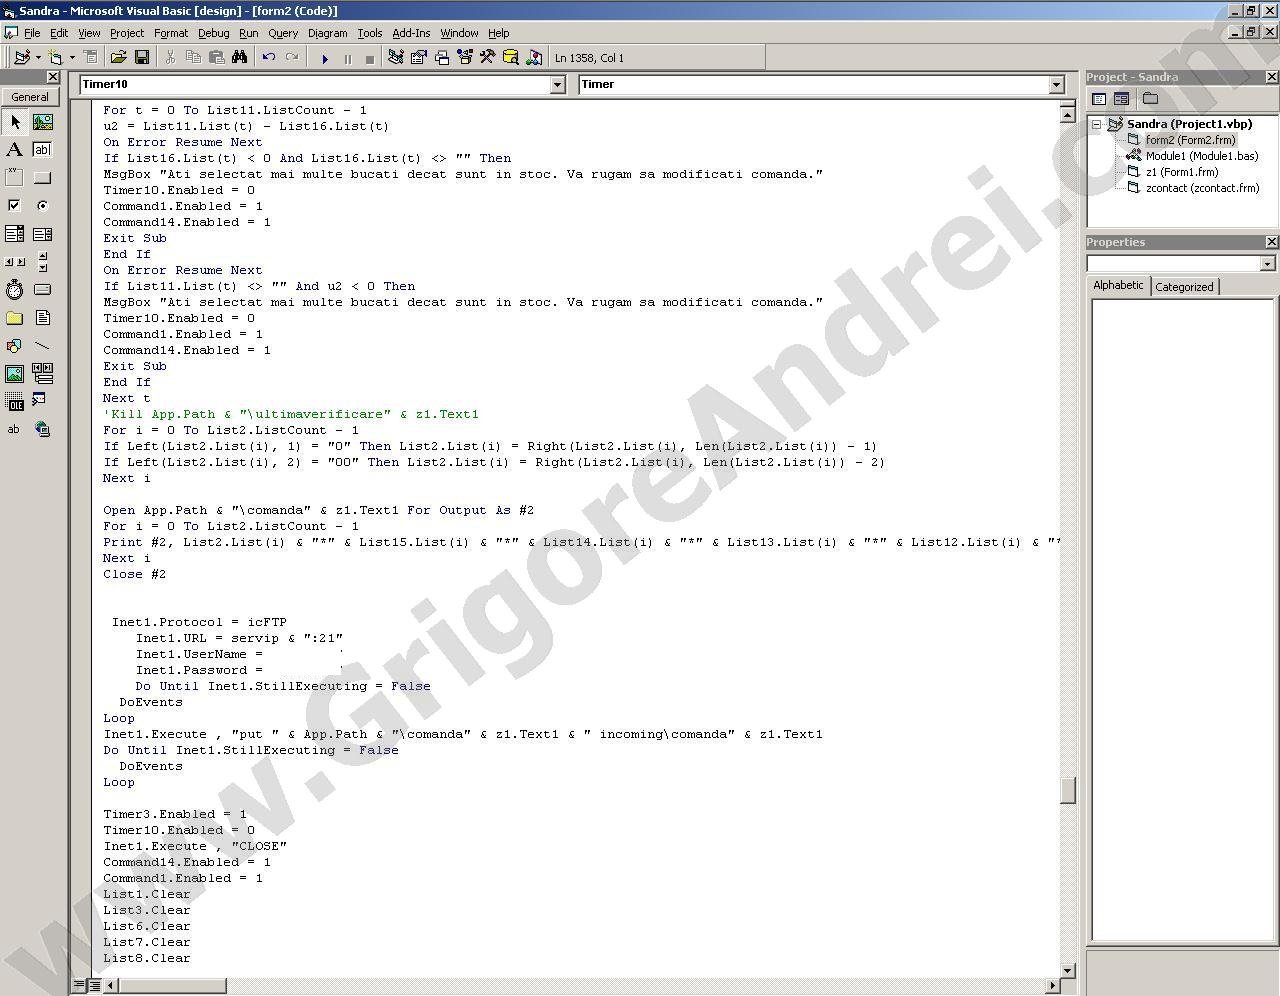Select the CheckBox toolbox control
The height and width of the screenshot is (996, 1280).
pyautogui.click(x=14, y=206)
